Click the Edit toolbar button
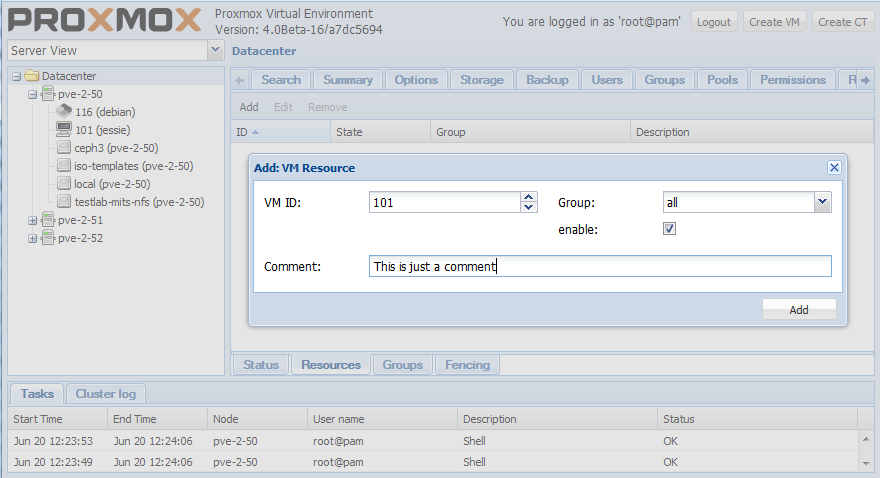Screen dimensions: 880x478 click(283, 107)
